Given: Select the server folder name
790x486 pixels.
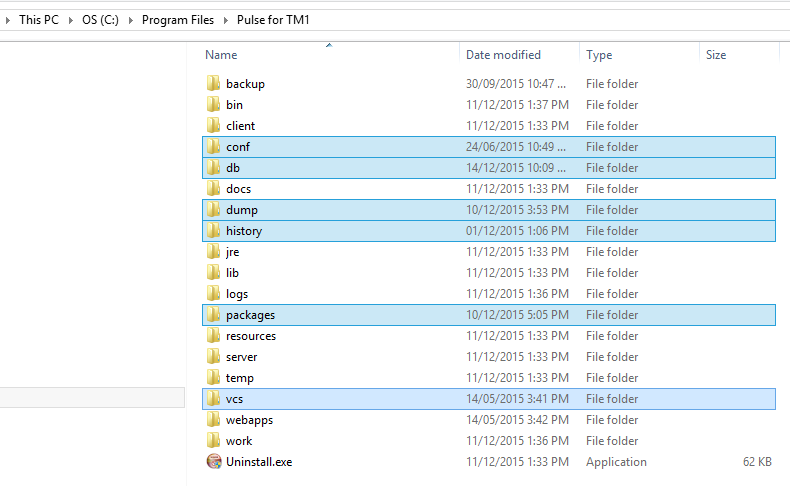Looking at the screenshot, I should (x=241, y=357).
